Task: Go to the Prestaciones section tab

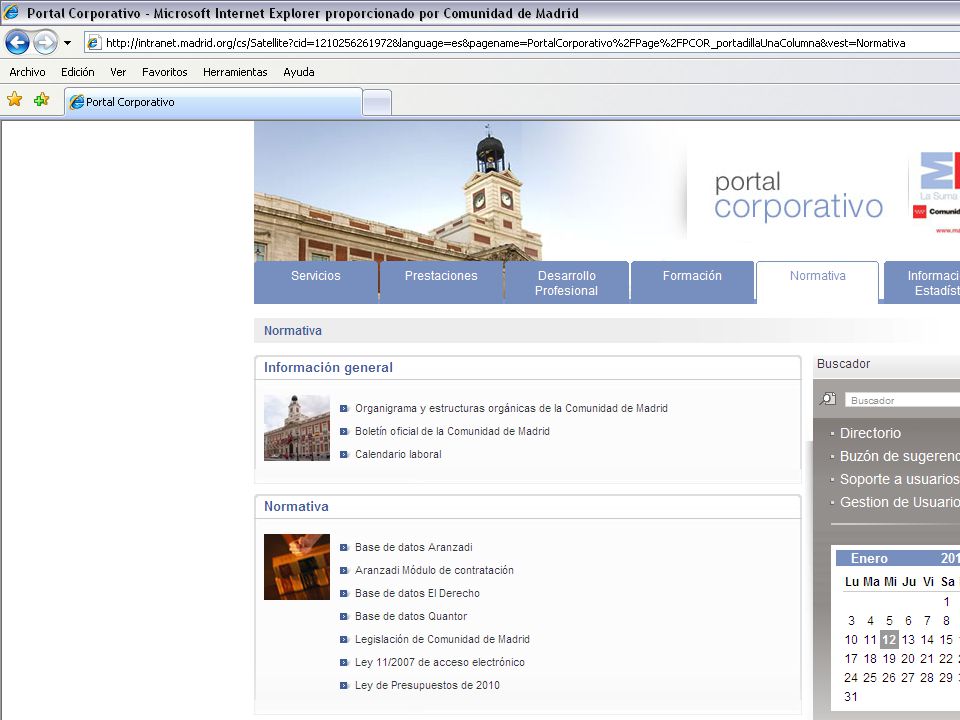Action: click(441, 282)
